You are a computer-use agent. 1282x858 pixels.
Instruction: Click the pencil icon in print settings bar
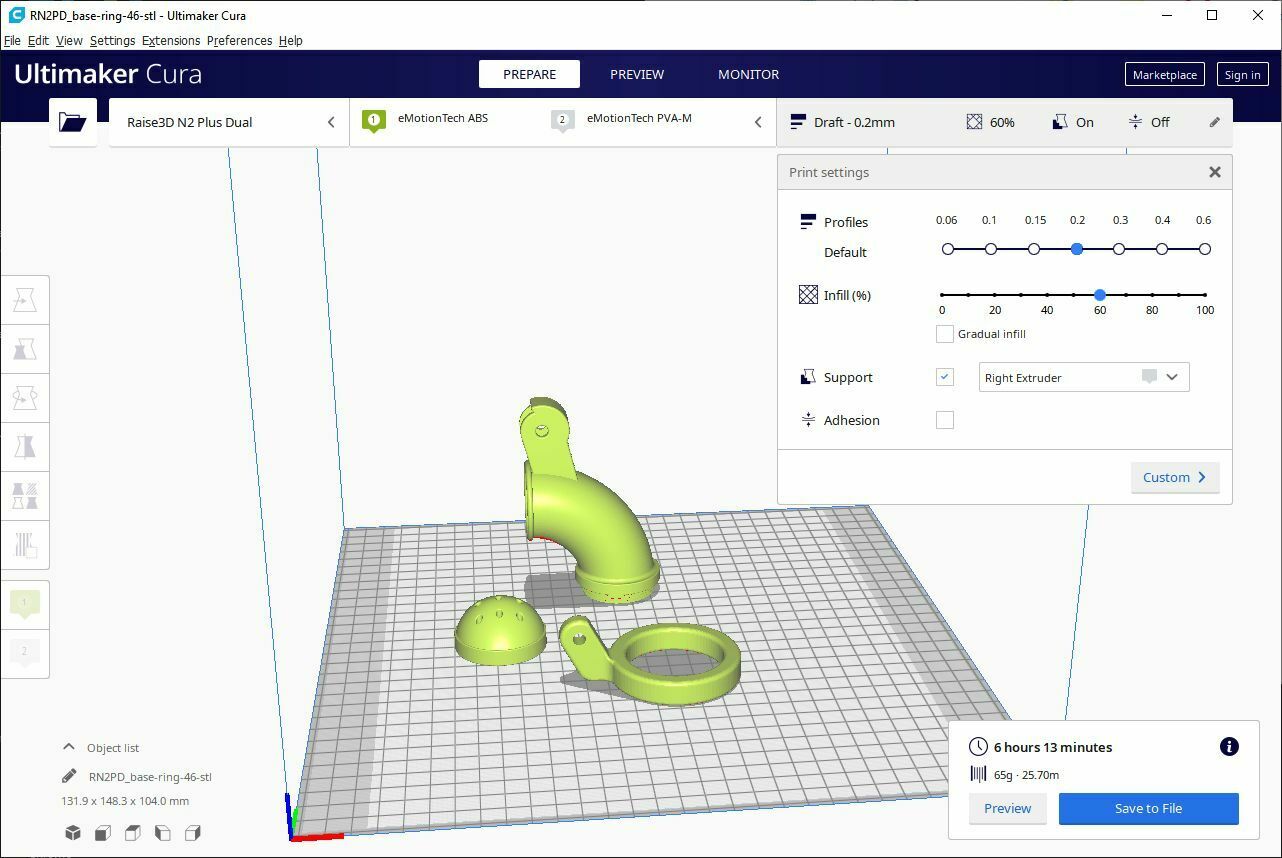1215,122
